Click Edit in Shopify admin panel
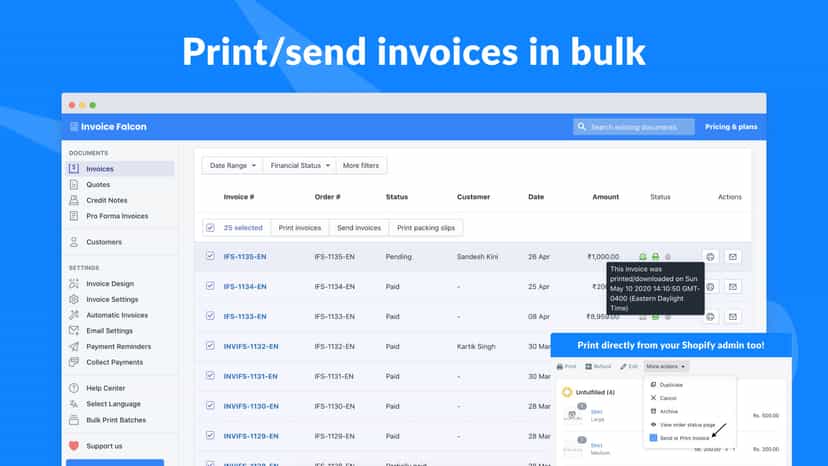 pyautogui.click(x=629, y=366)
